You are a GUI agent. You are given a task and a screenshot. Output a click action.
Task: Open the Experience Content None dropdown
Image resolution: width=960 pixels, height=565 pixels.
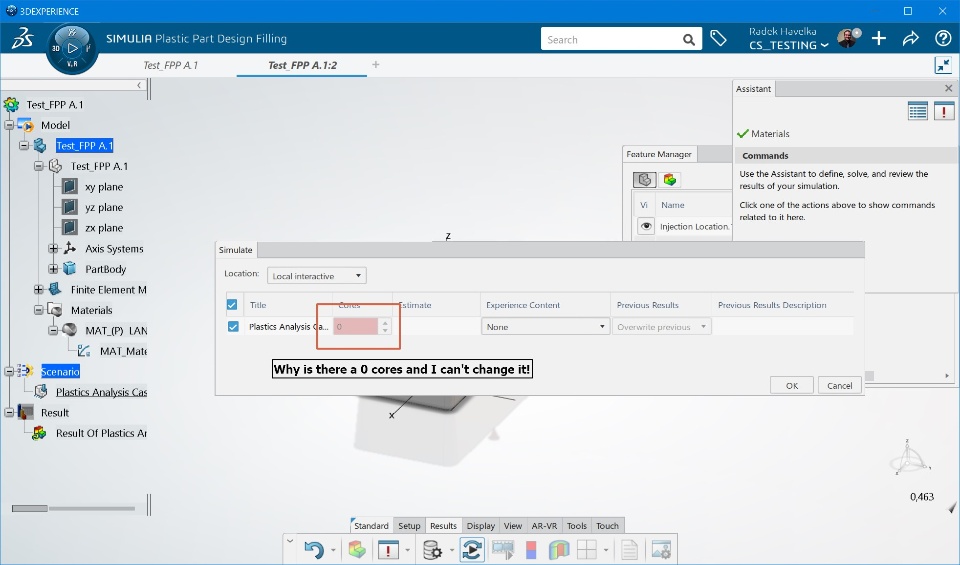point(545,327)
